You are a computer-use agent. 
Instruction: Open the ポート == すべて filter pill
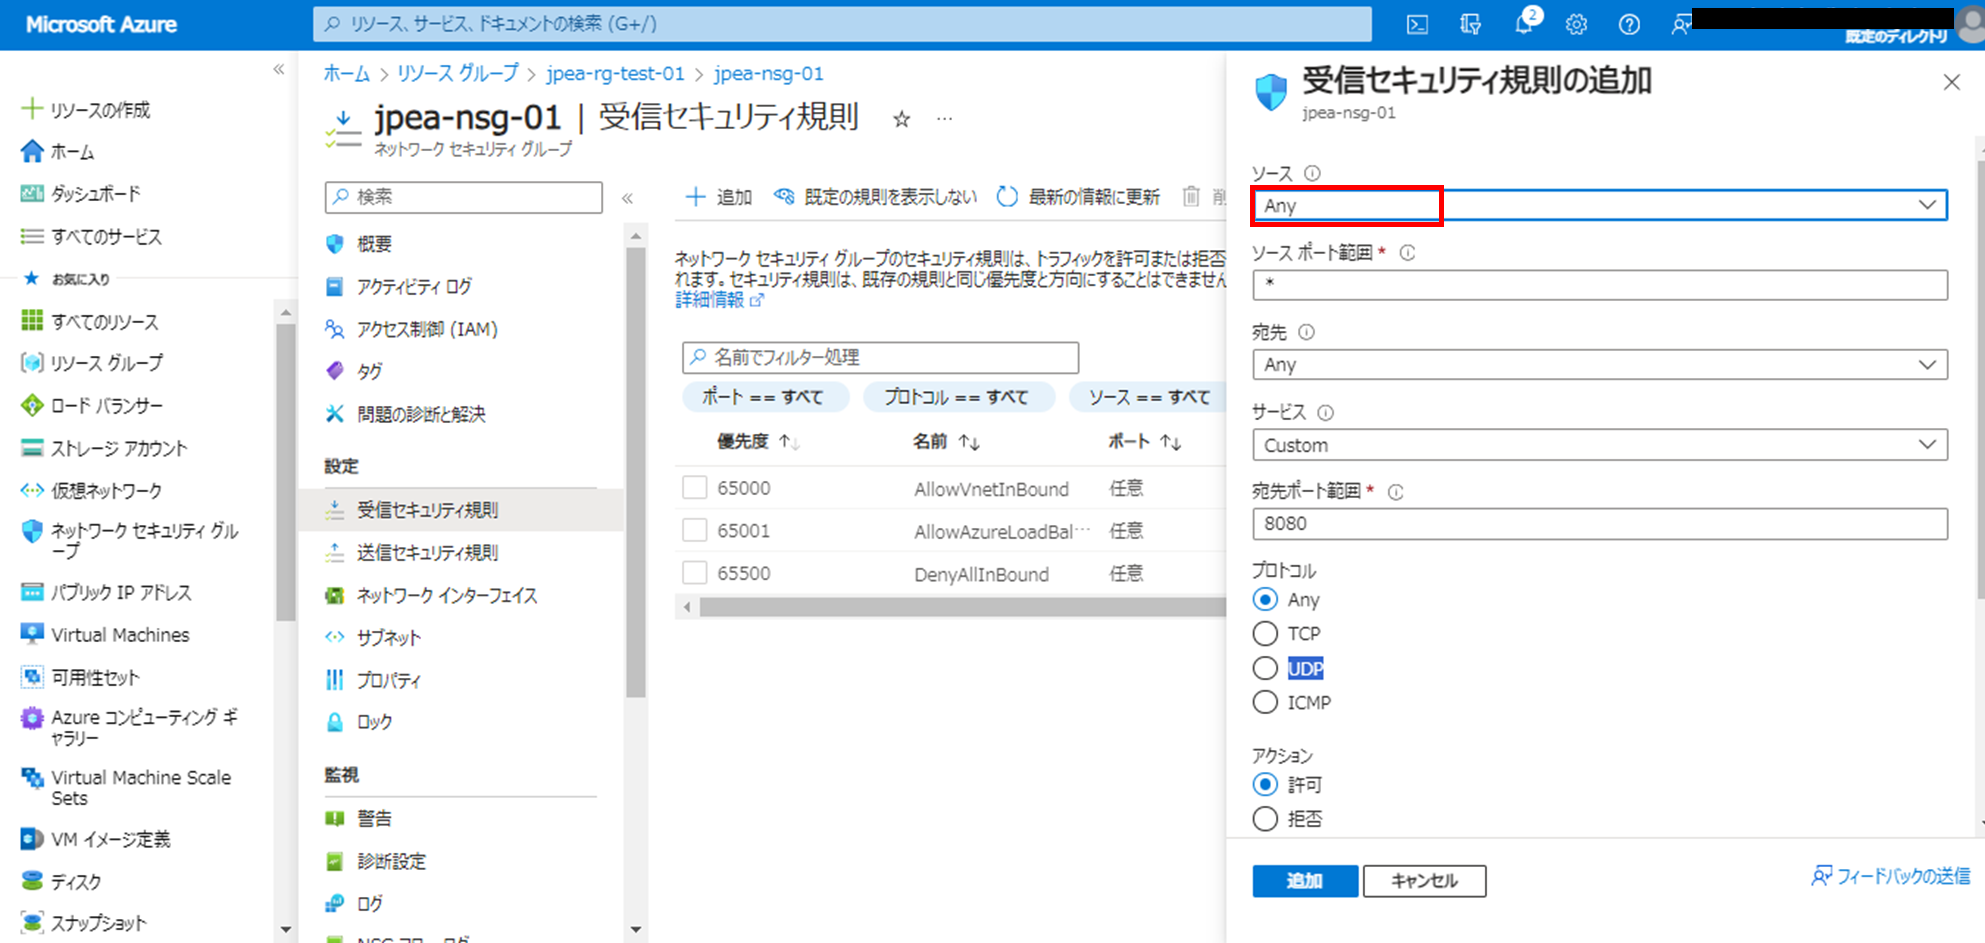pos(764,397)
